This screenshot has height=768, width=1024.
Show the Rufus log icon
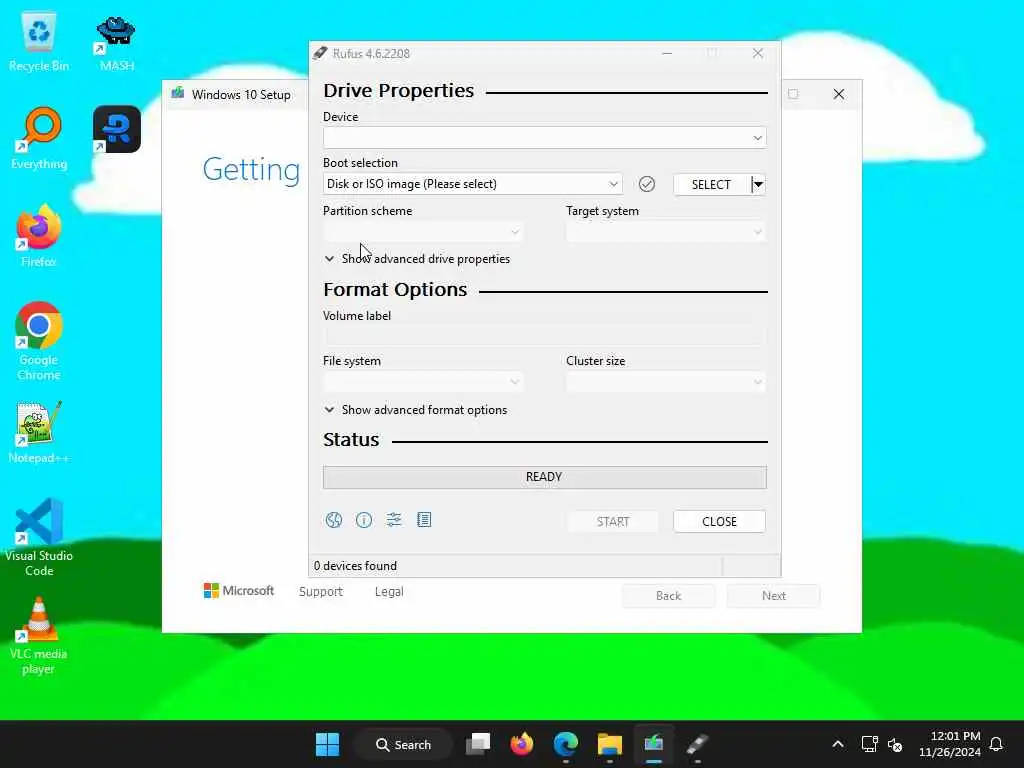click(x=424, y=520)
